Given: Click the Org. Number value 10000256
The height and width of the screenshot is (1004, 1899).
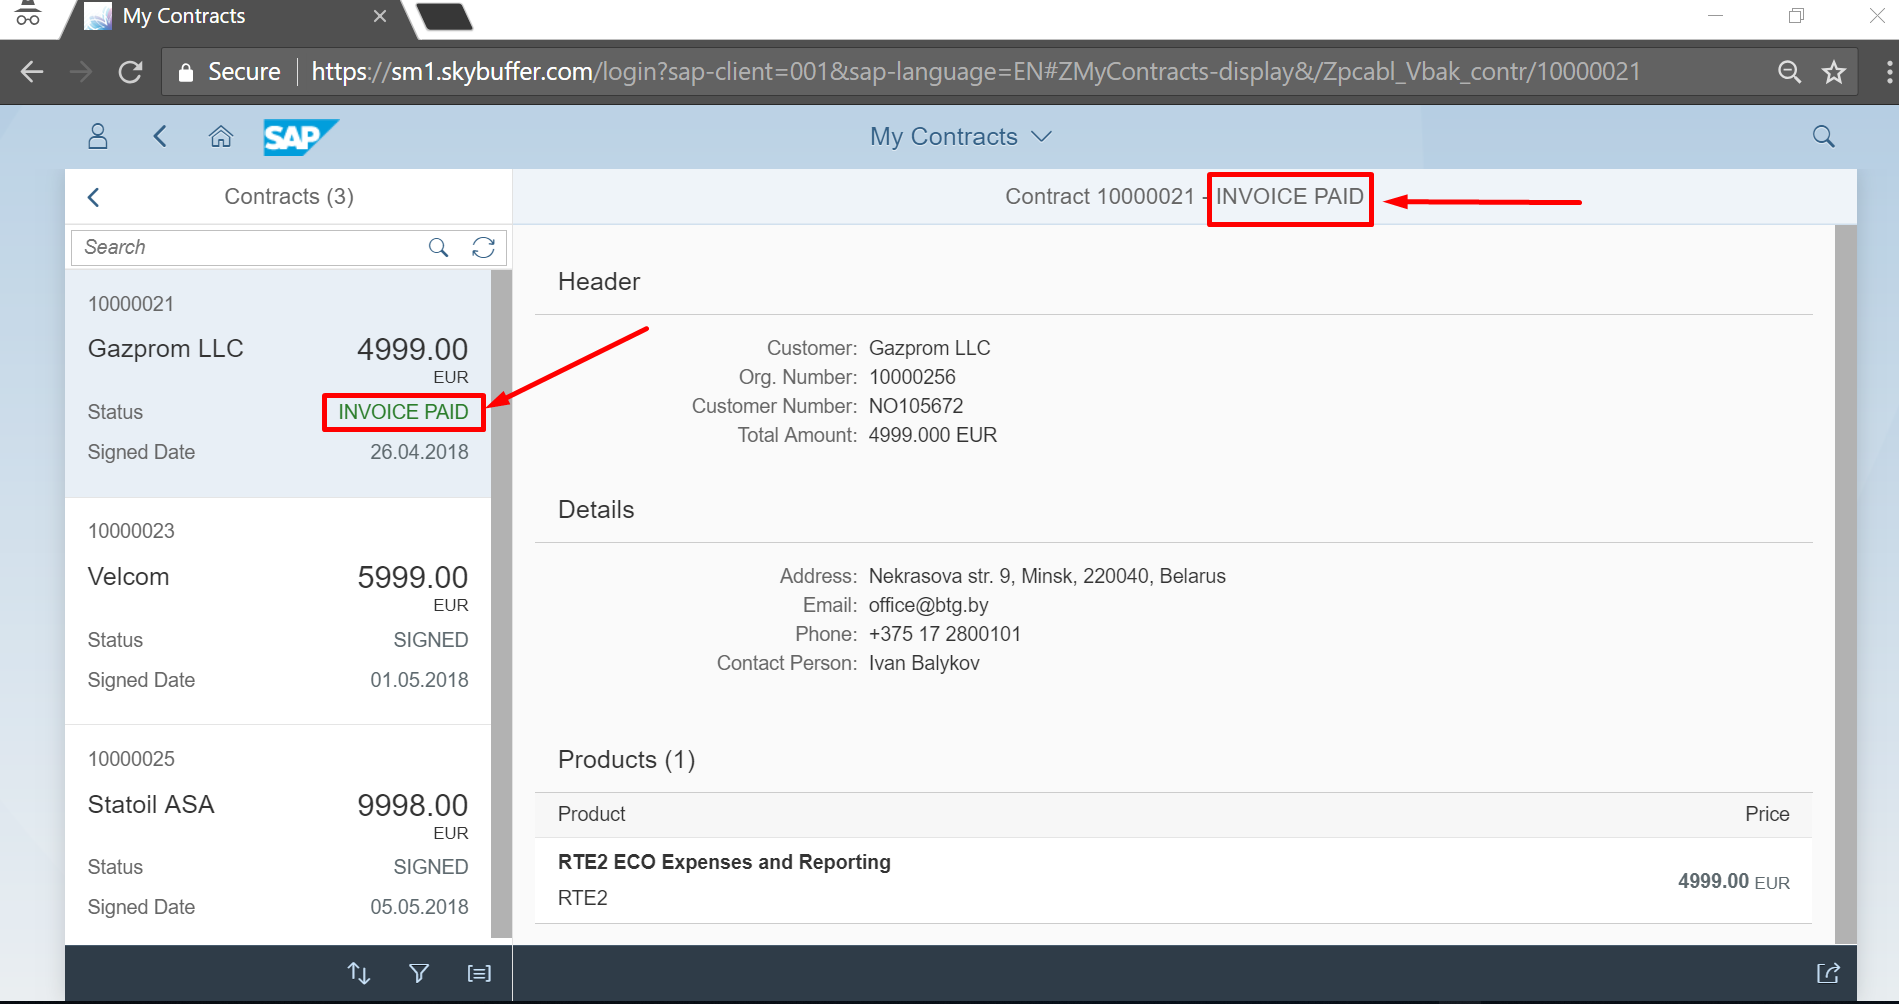Looking at the screenshot, I should click(912, 377).
